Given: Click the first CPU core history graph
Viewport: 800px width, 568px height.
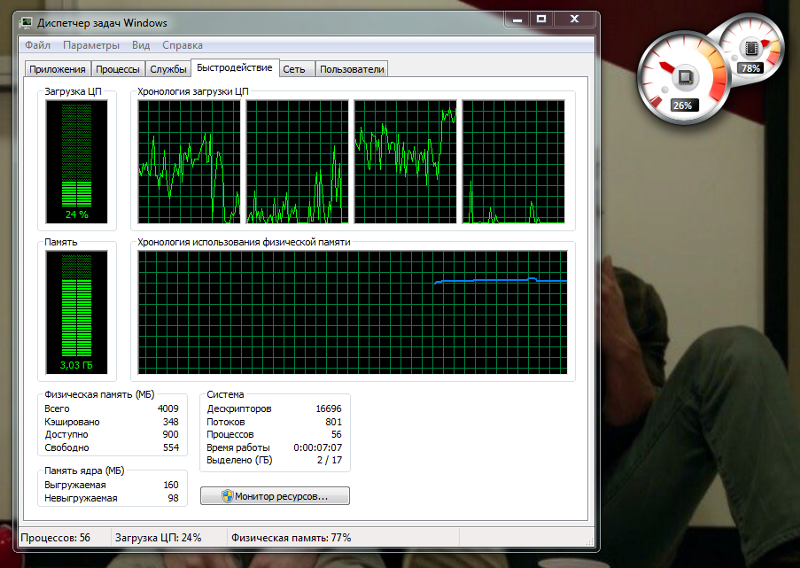Looking at the screenshot, I should pyautogui.click(x=189, y=162).
